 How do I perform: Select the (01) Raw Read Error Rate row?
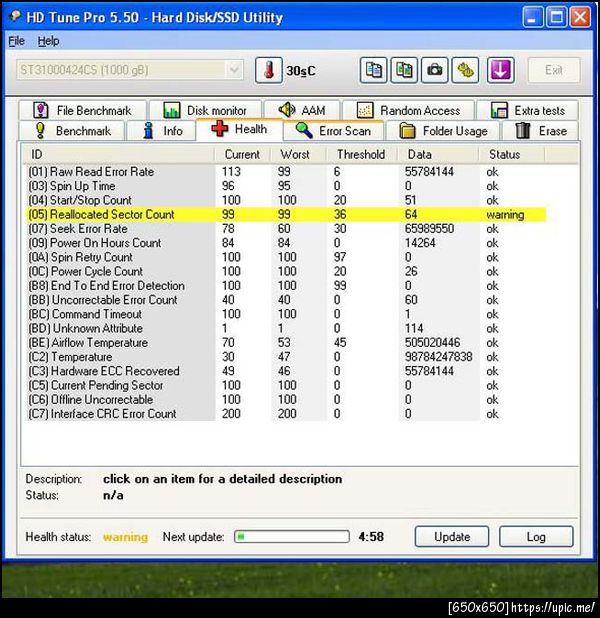(x=286, y=172)
